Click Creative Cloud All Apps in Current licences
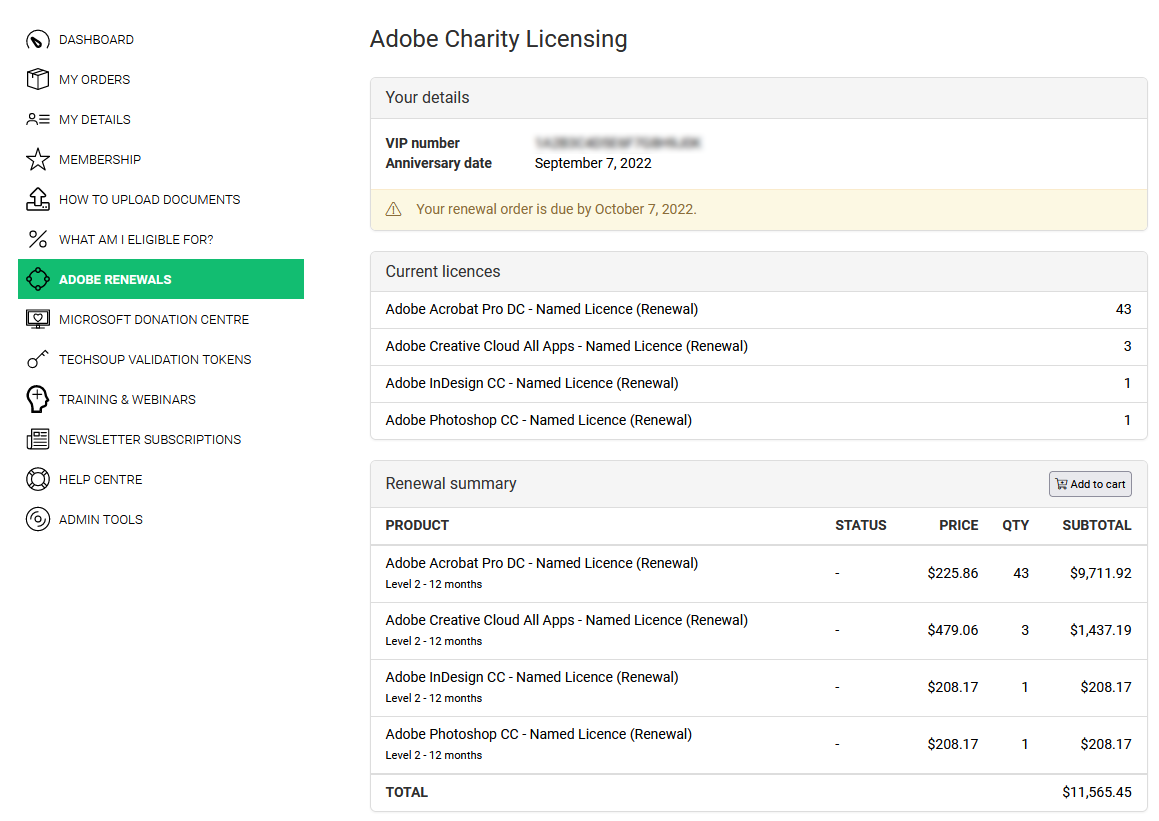 tap(758, 347)
